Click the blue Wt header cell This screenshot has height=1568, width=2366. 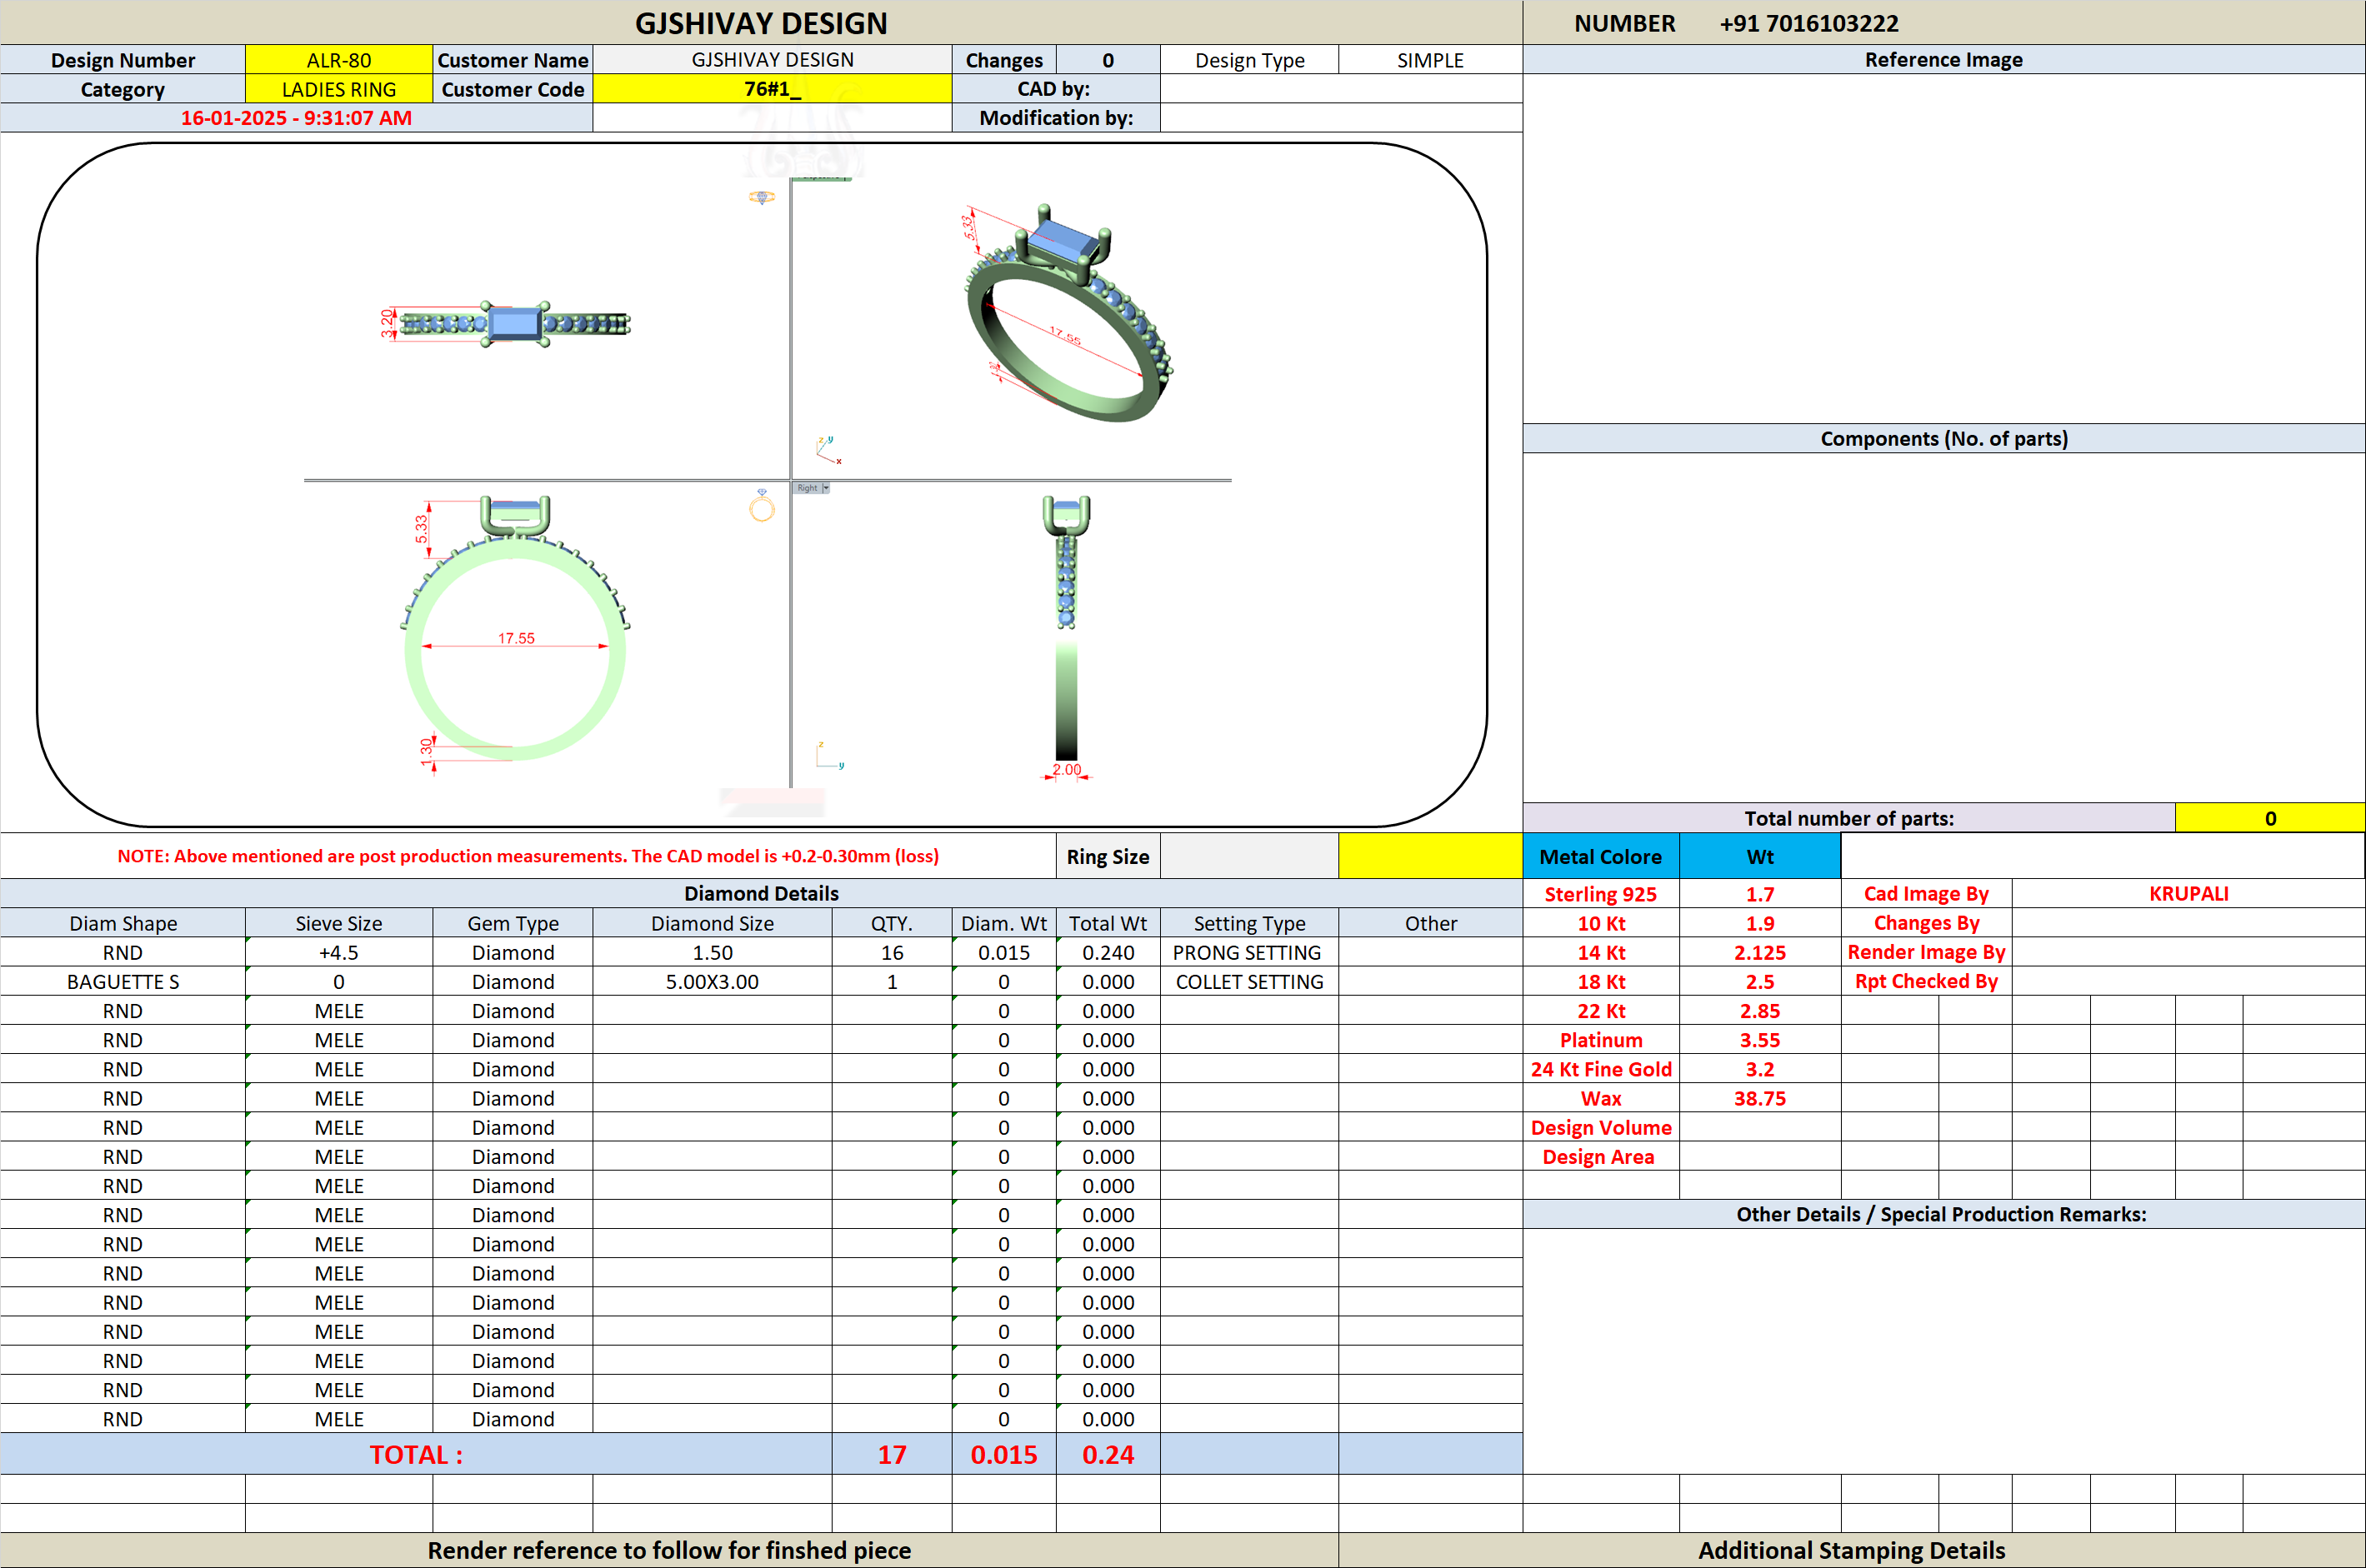click(1760, 856)
